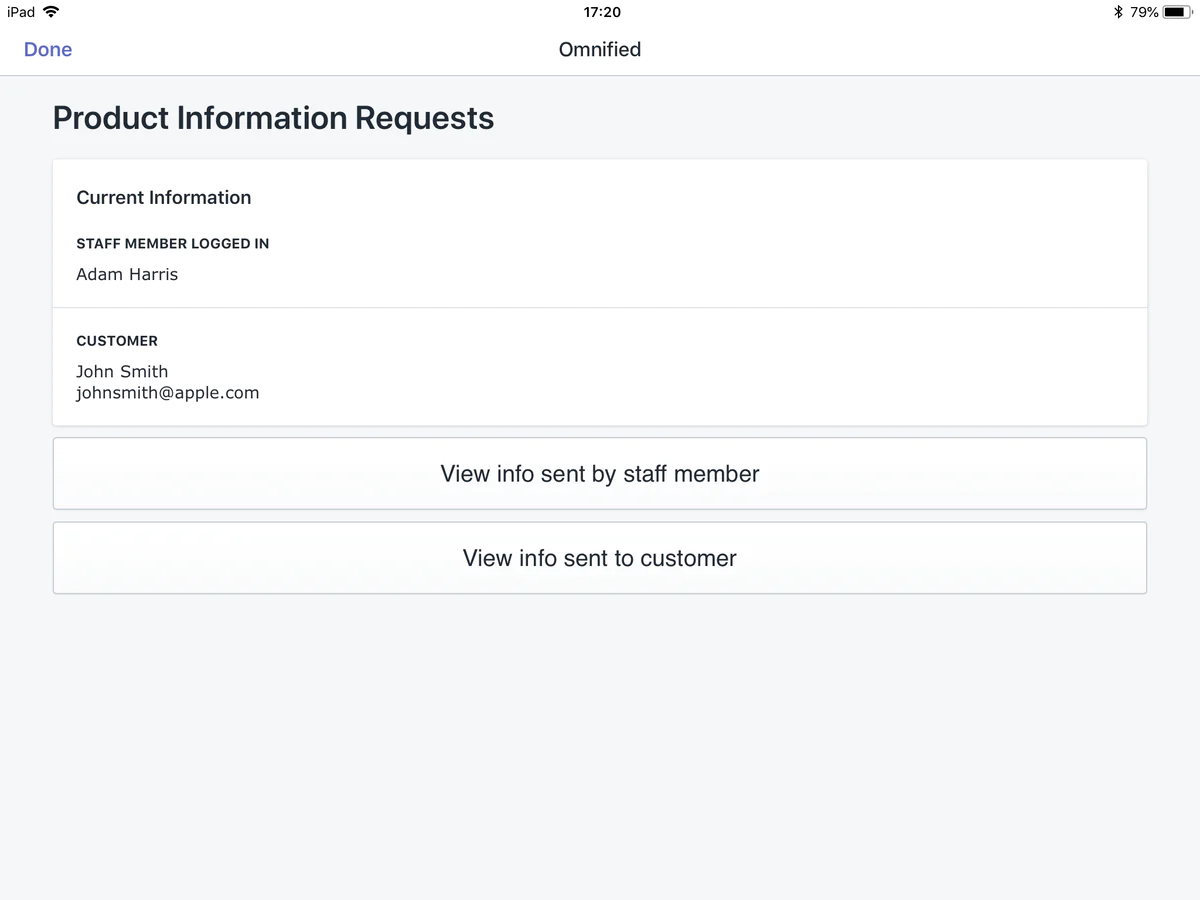This screenshot has width=1200, height=900.
Task: Tap the battery indicator icon
Action: pyautogui.click(x=1178, y=12)
